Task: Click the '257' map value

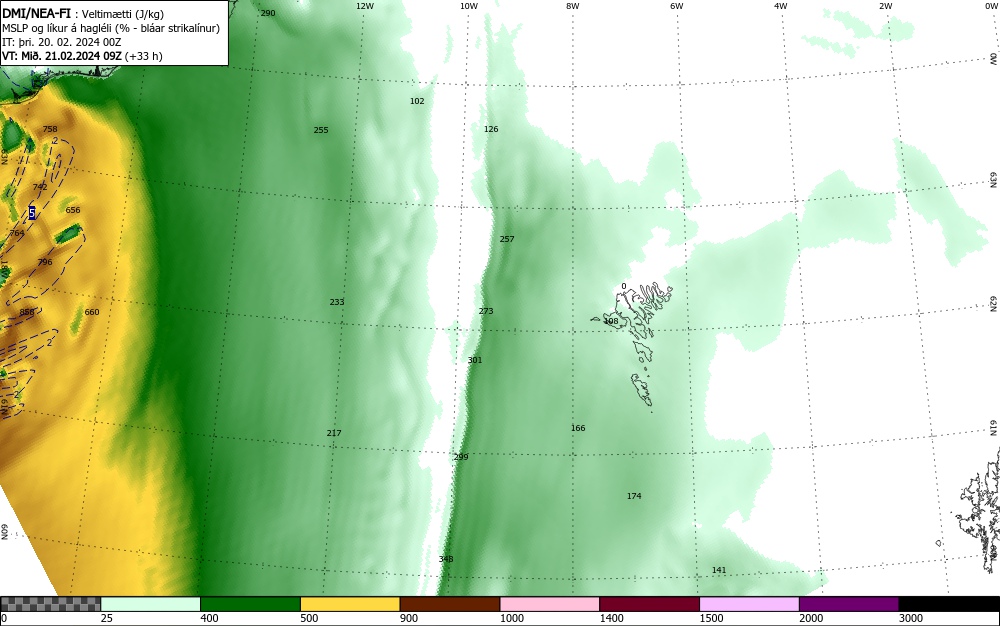Action: pos(507,239)
